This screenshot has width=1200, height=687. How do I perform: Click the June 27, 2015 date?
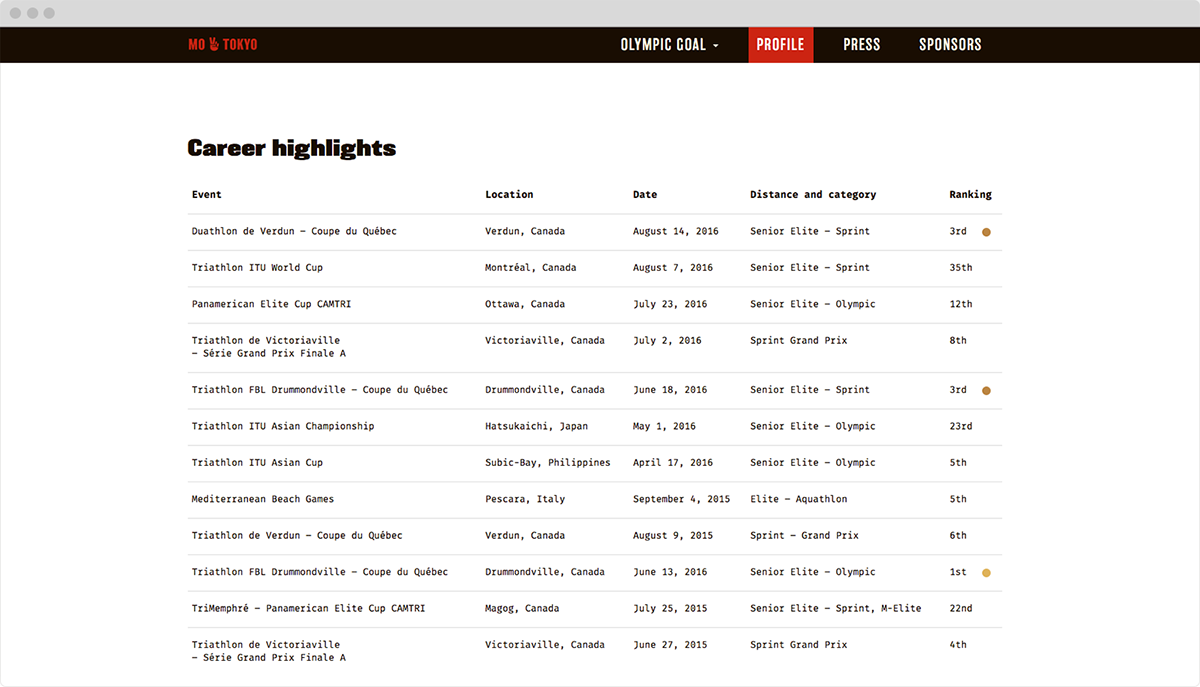click(670, 645)
